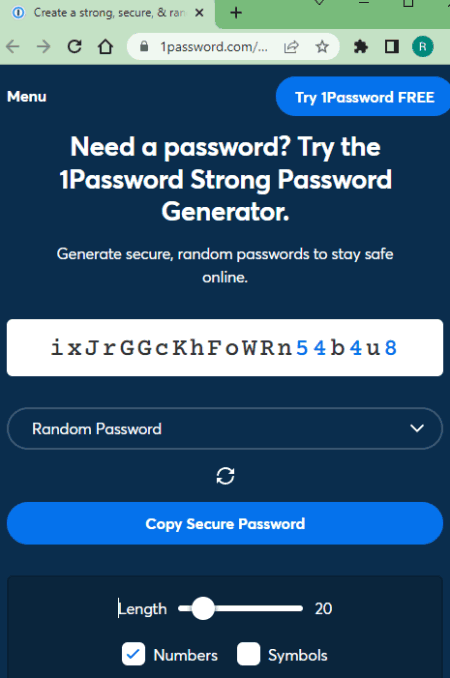Click Try 1Password FREE button

(363, 97)
